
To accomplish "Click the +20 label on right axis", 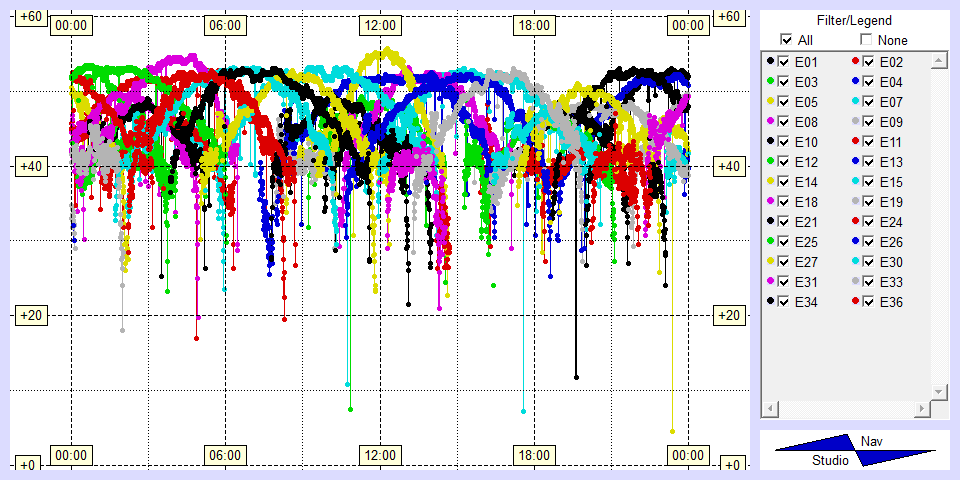I will click(x=731, y=316).
